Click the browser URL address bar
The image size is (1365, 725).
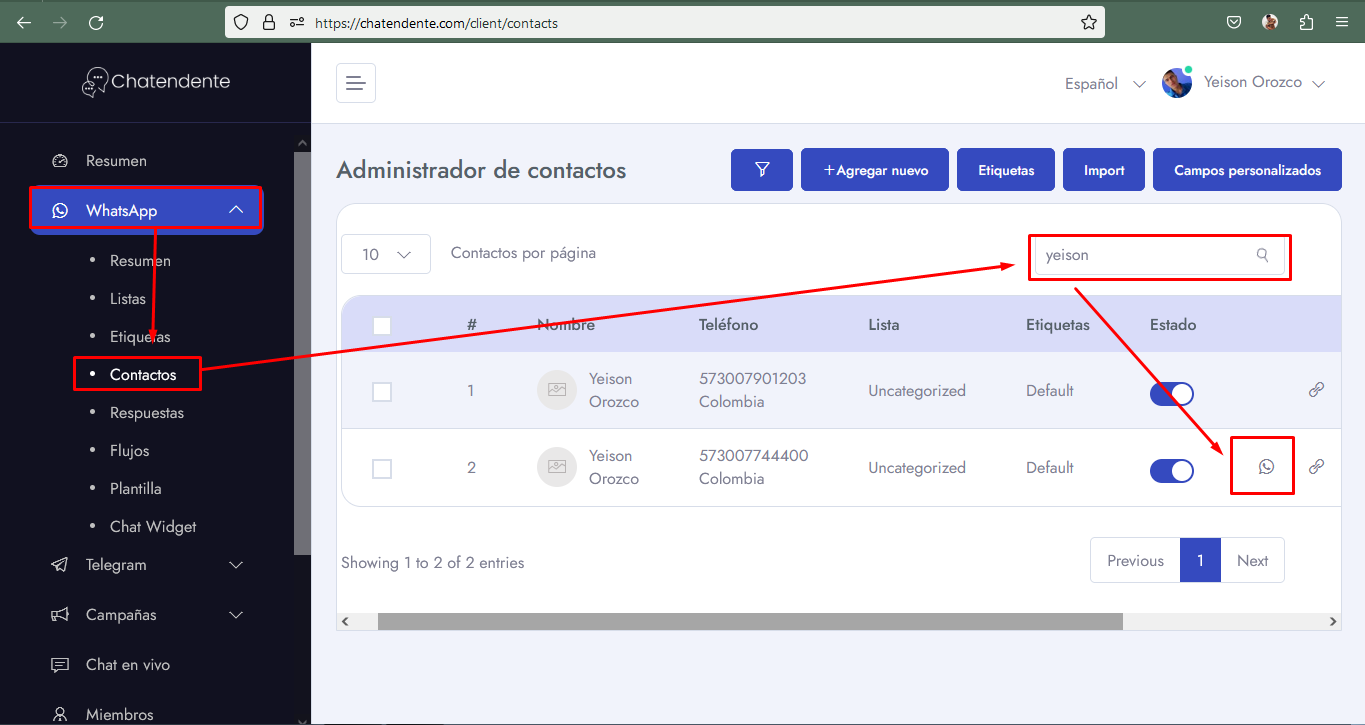(x=665, y=22)
